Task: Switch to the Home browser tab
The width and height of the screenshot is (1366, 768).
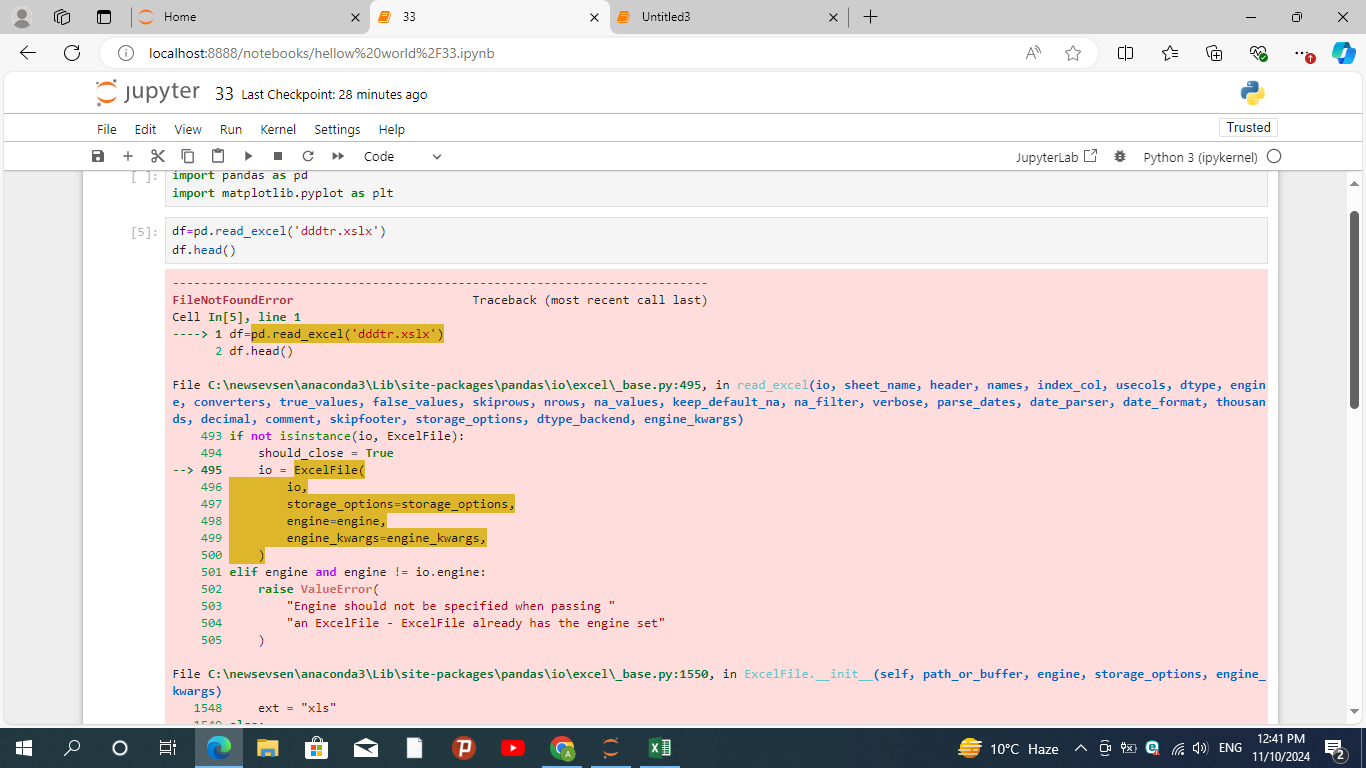Action: click(250, 17)
